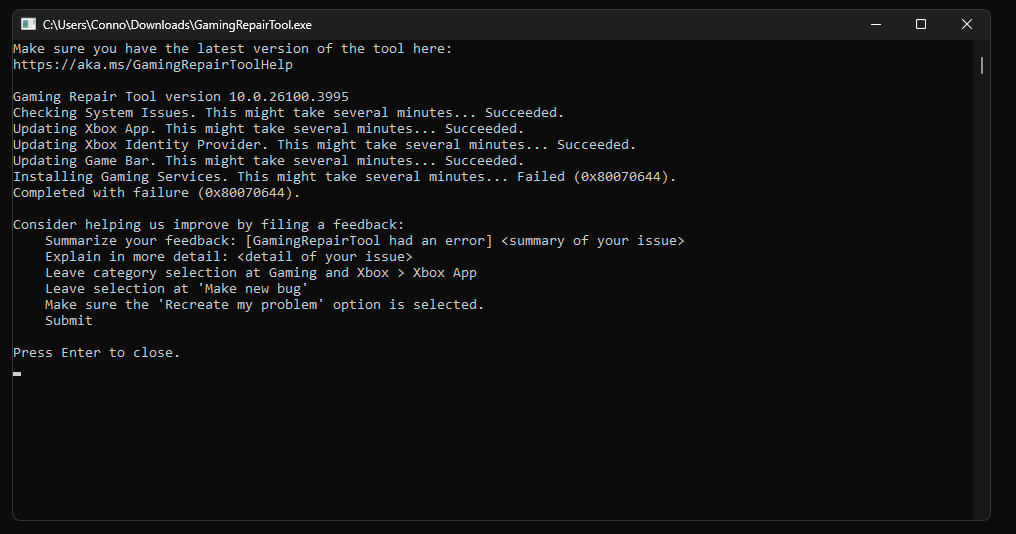Screen dimensions: 1016x534
Task: Click the aka.ms/GamingRepairToolHelp URL
Action: coord(153,65)
